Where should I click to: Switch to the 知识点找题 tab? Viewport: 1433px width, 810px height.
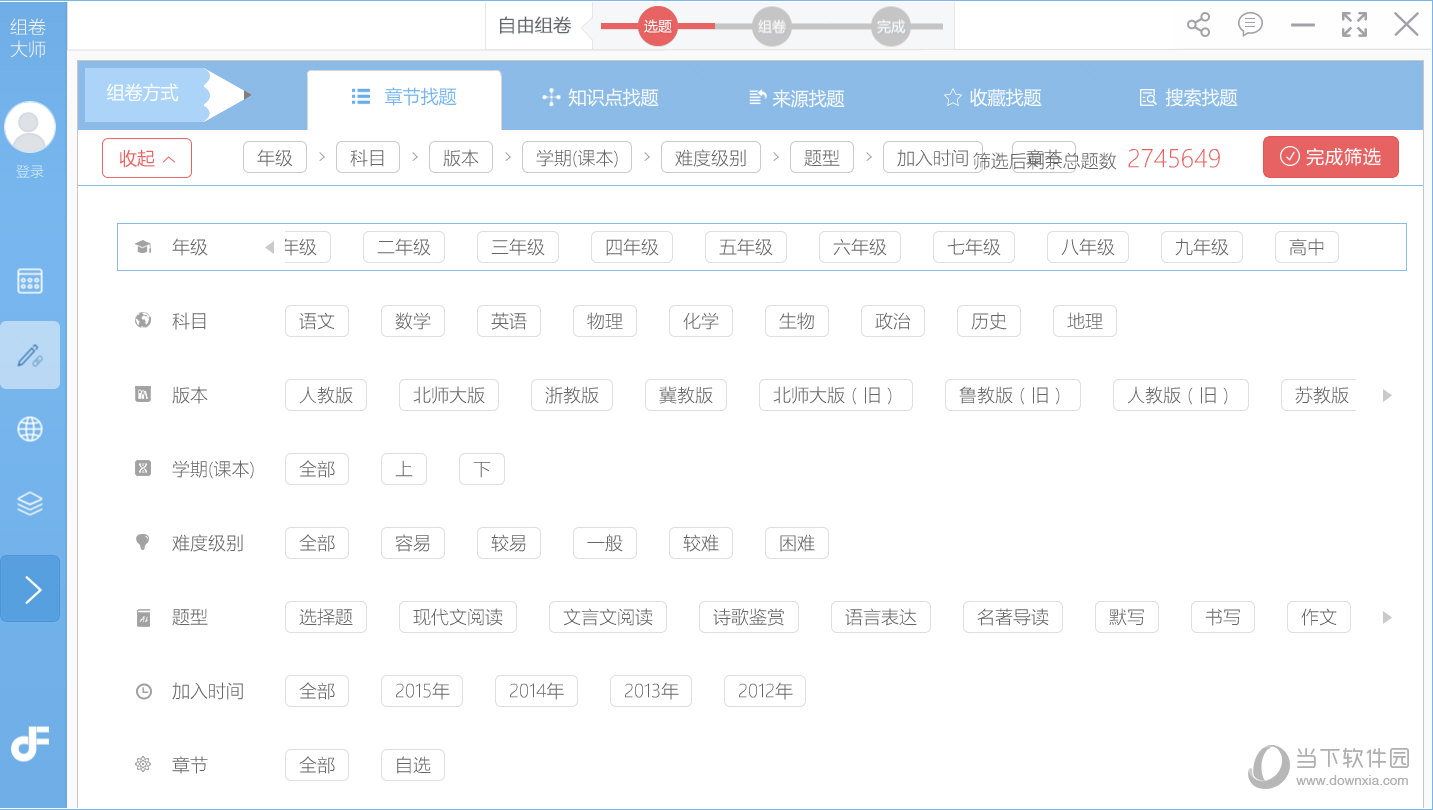(x=600, y=98)
